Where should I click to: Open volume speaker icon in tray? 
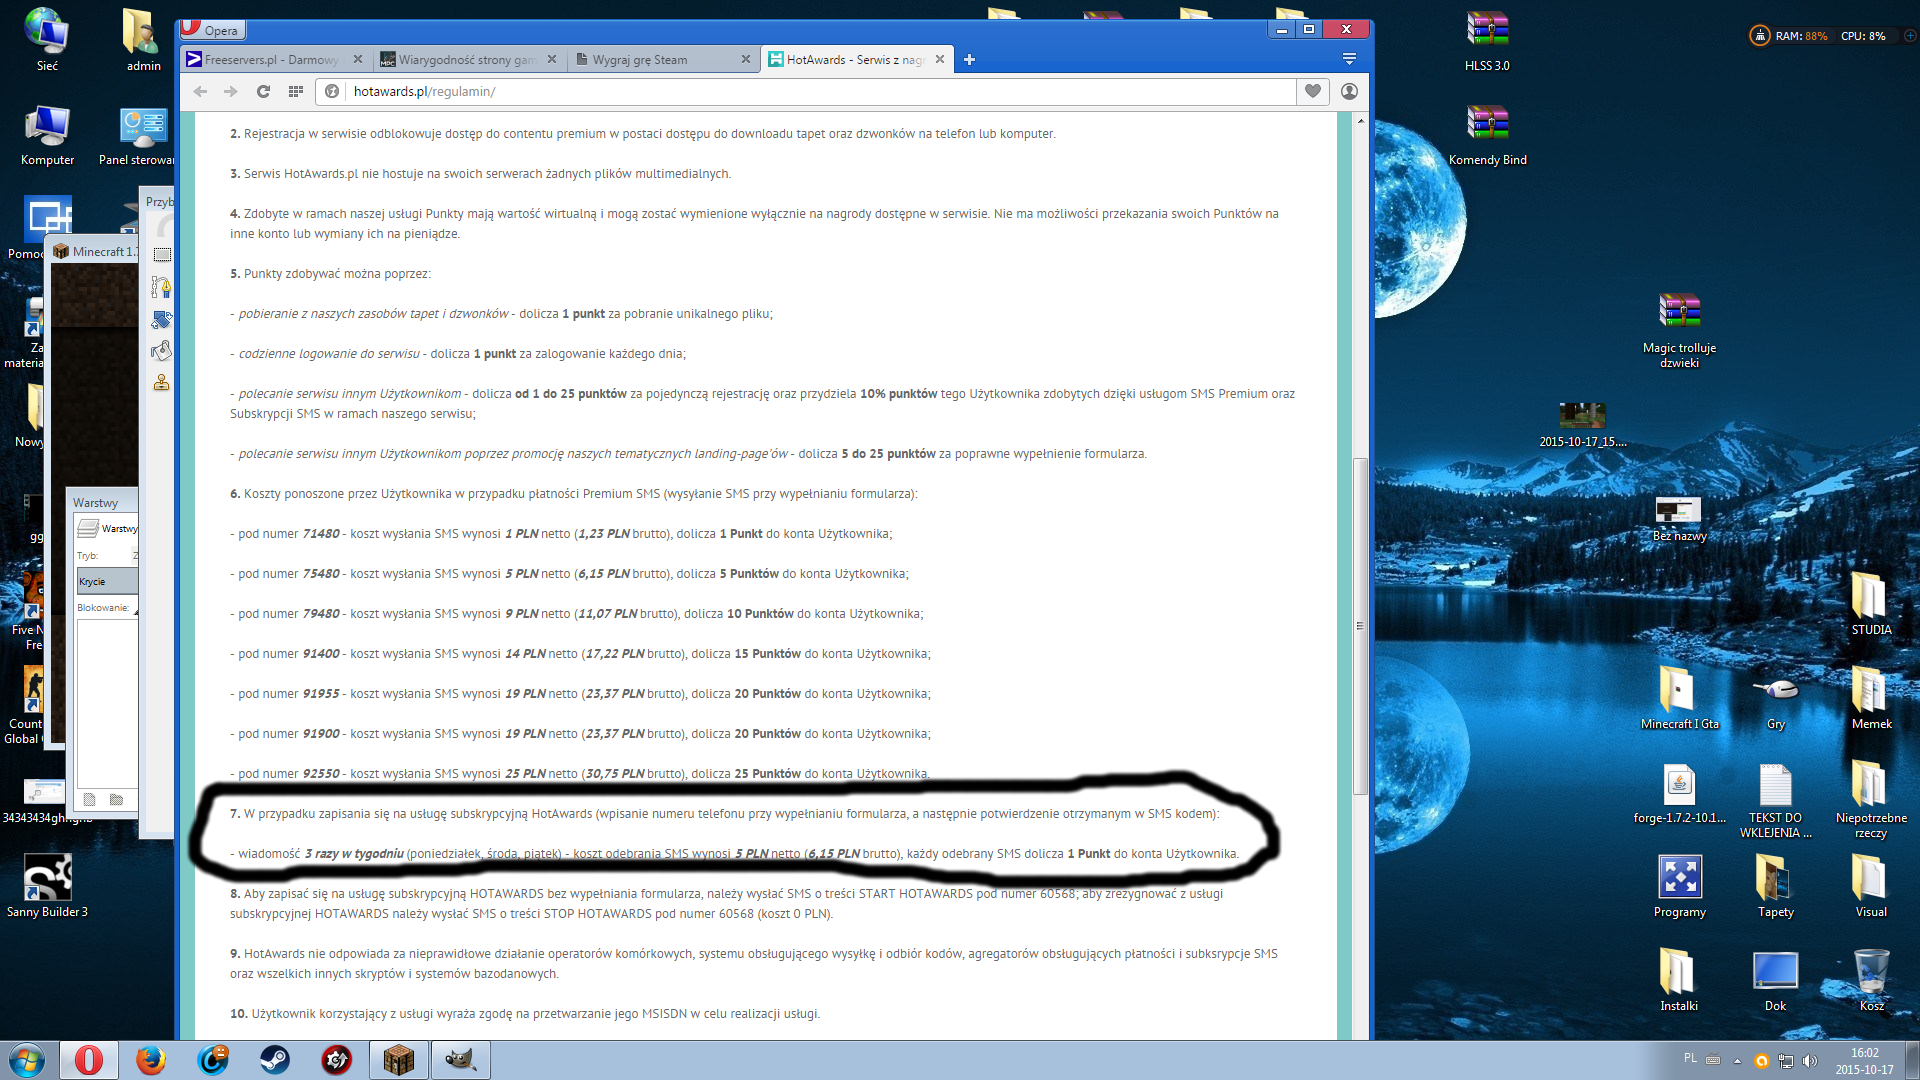pos(1809,1061)
